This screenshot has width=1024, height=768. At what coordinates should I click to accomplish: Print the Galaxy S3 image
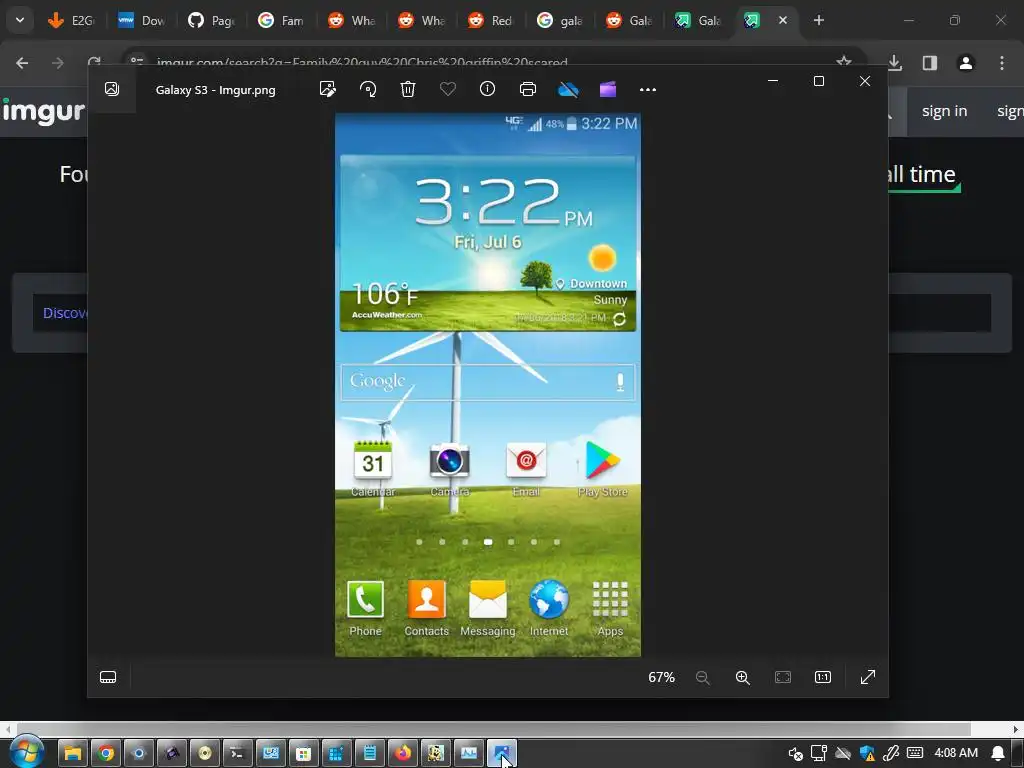pos(528,89)
